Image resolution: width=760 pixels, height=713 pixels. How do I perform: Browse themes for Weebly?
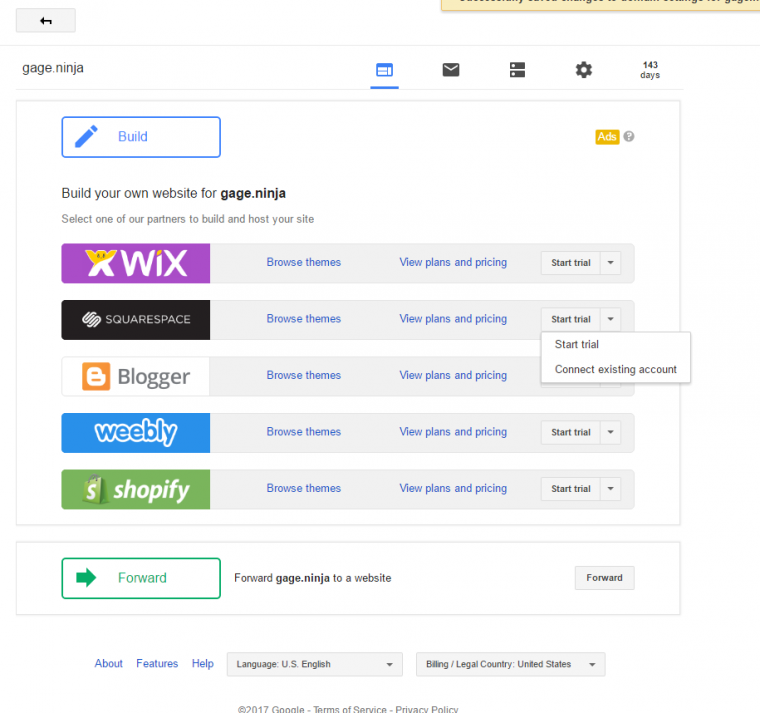303,432
